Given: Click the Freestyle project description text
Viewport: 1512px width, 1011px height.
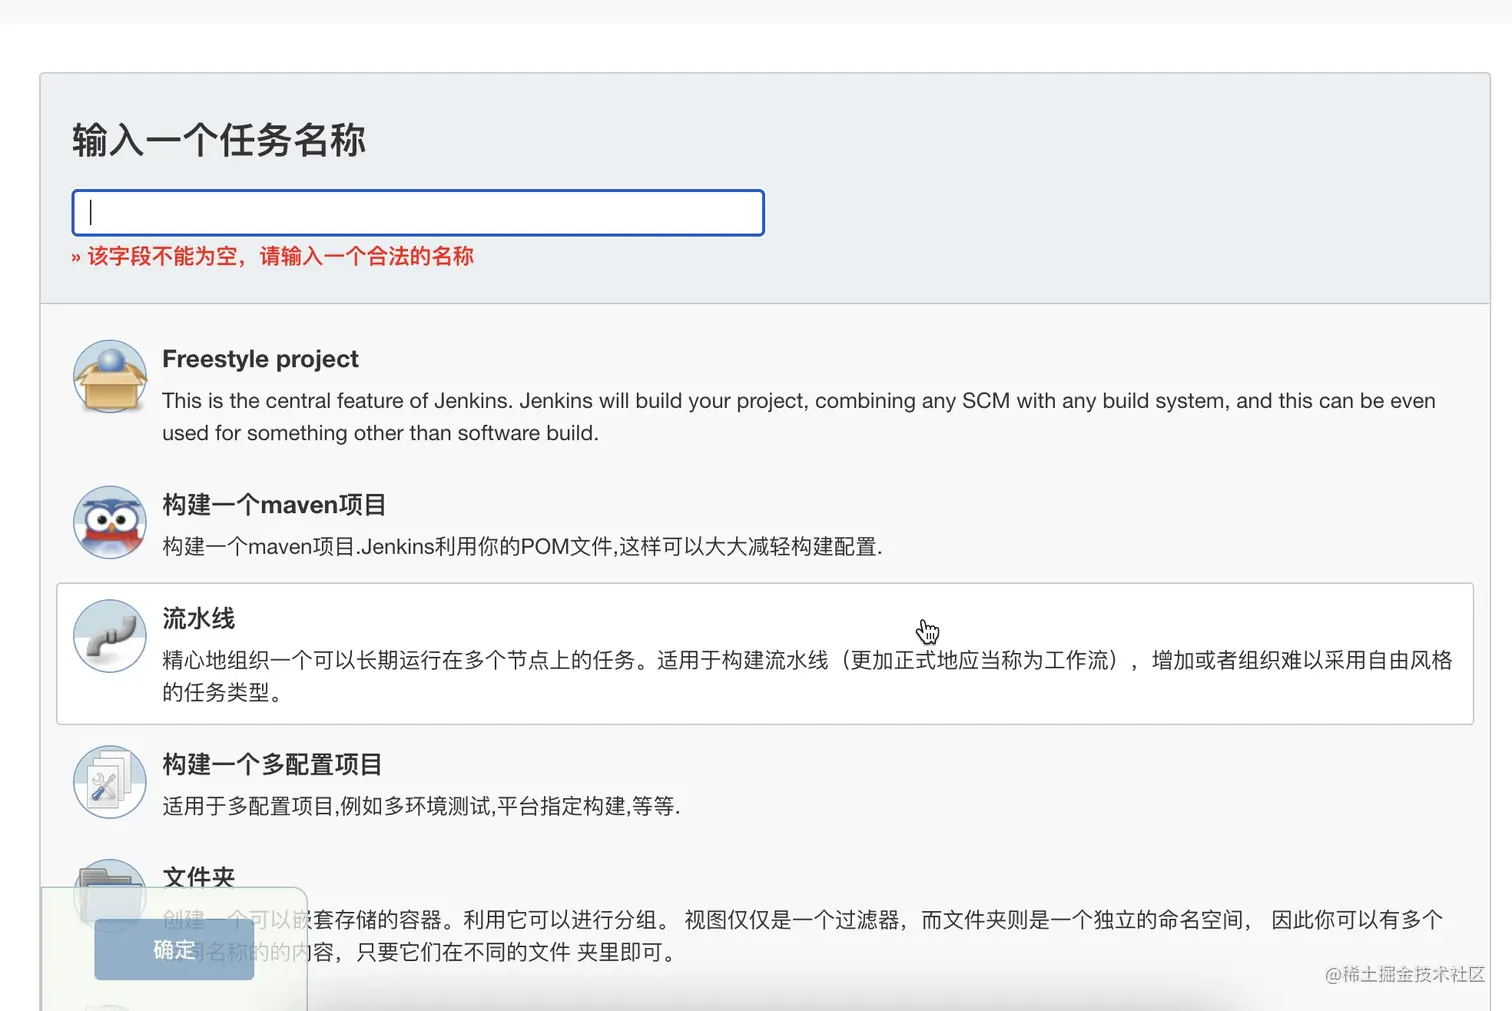Looking at the screenshot, I should [x=799, y=417].
